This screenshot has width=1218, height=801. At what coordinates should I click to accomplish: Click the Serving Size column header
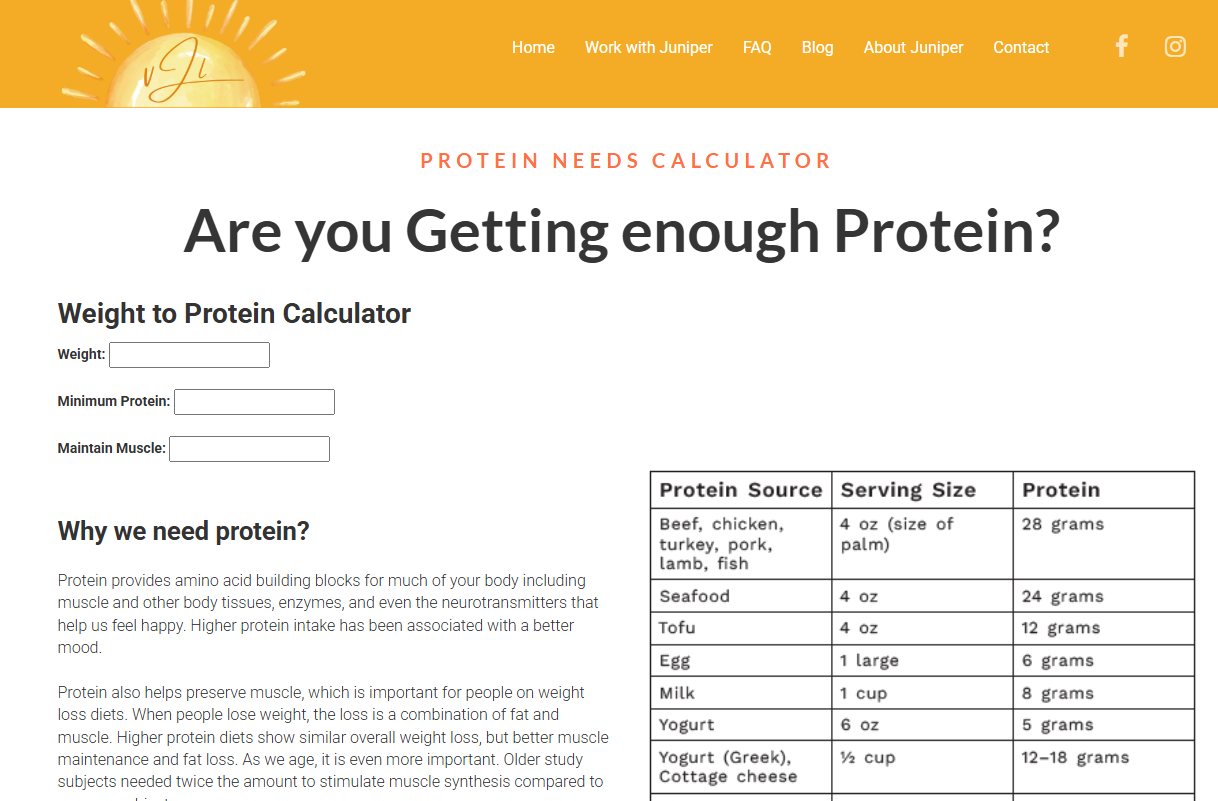point(908,490)
